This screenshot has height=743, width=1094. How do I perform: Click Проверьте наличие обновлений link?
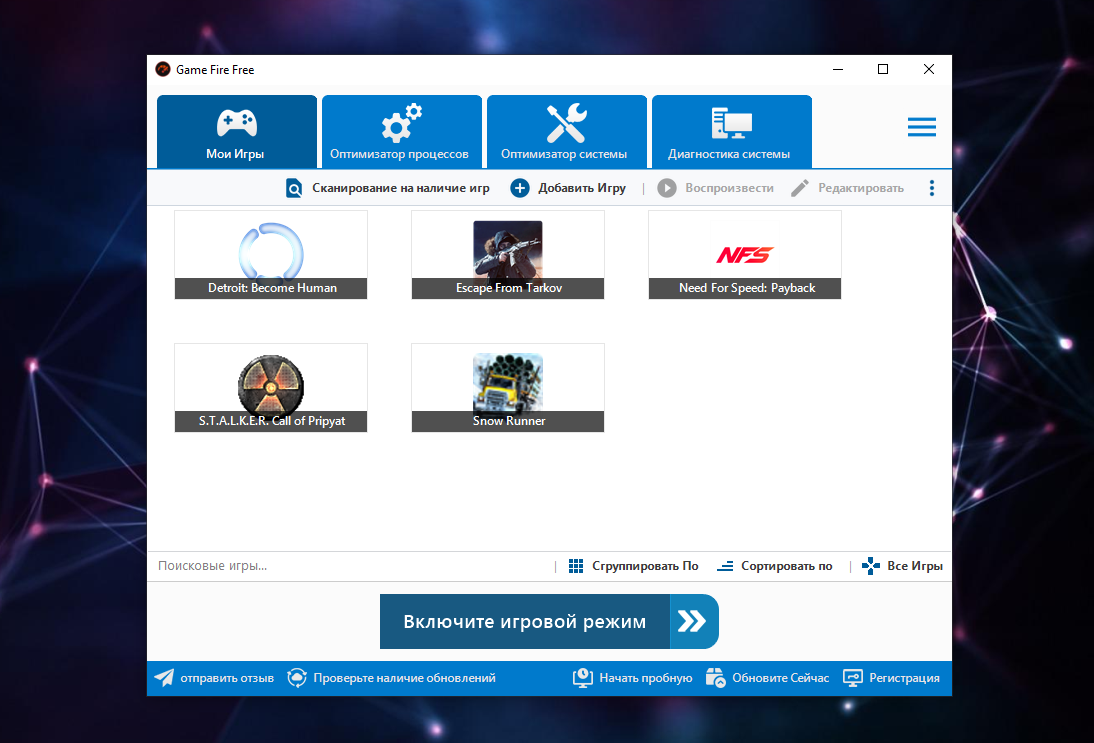click(404, 678)
